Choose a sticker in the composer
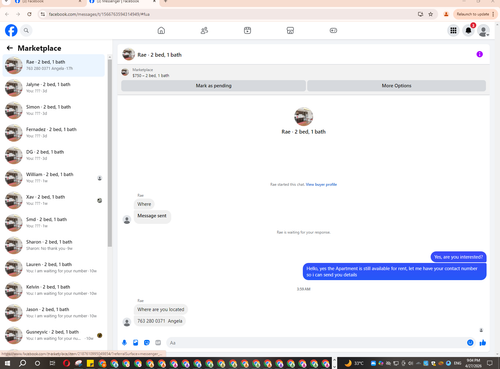 147,343
